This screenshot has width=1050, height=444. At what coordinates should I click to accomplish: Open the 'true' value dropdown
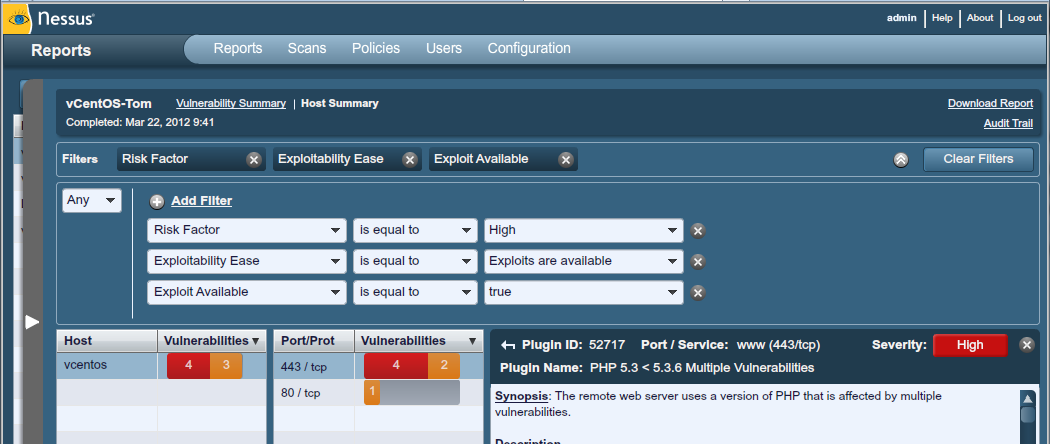tap(584, 292)
